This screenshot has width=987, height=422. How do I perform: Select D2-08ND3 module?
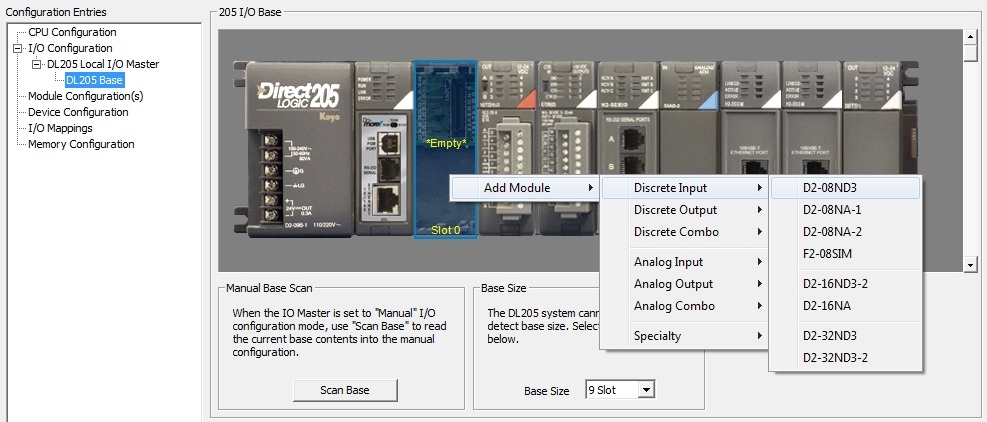point(845,188)
